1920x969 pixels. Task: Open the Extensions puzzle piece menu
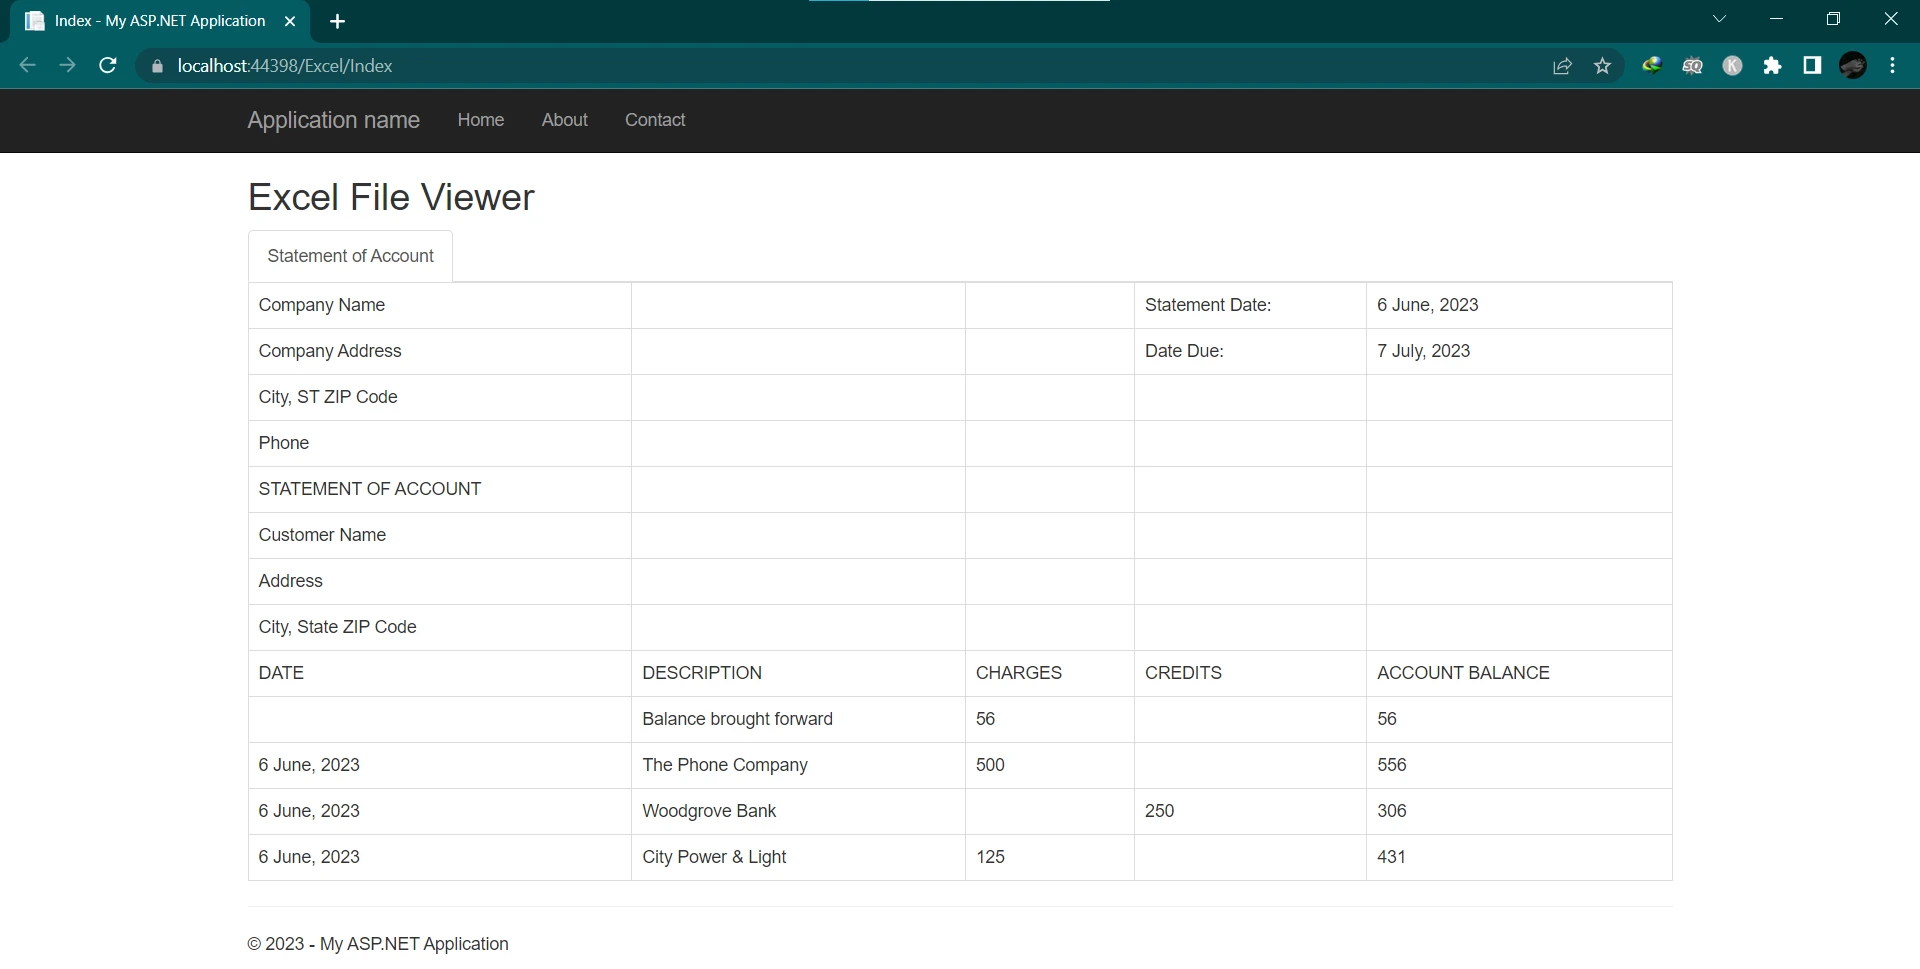(x=1772, y=66)
